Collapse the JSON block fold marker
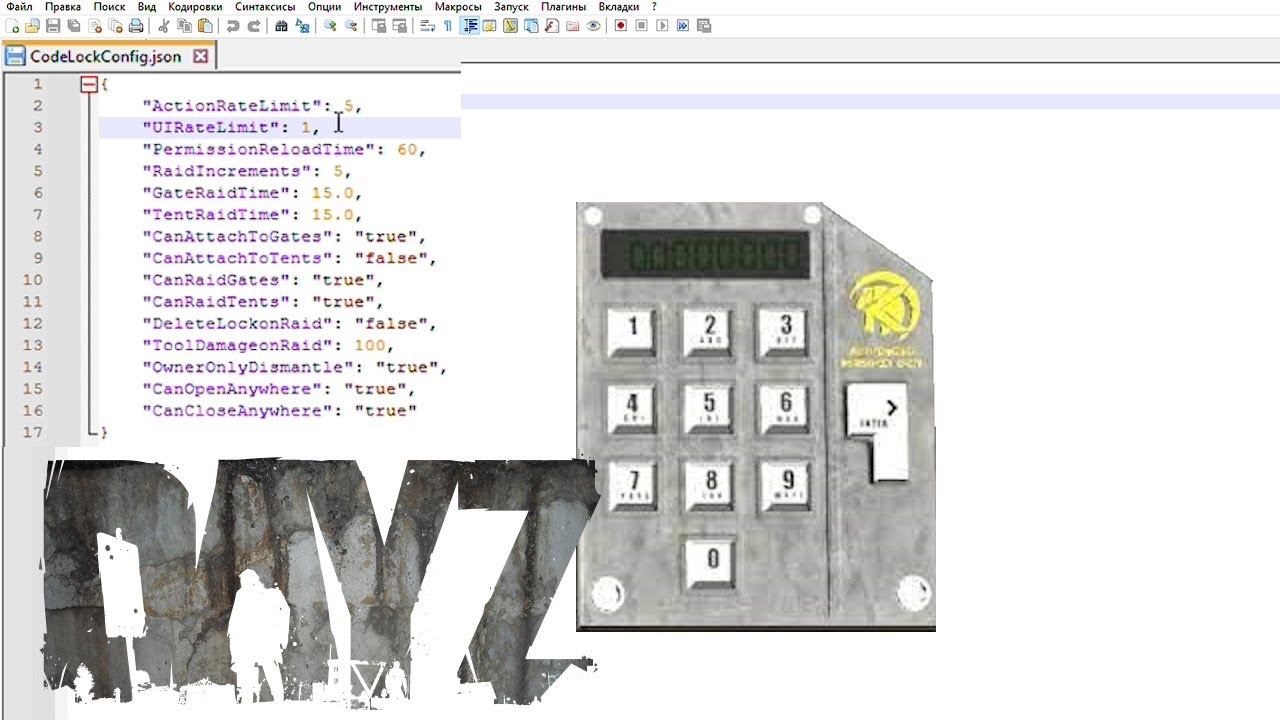Screen dimensions: 1280x720 (x=89, y=85)
